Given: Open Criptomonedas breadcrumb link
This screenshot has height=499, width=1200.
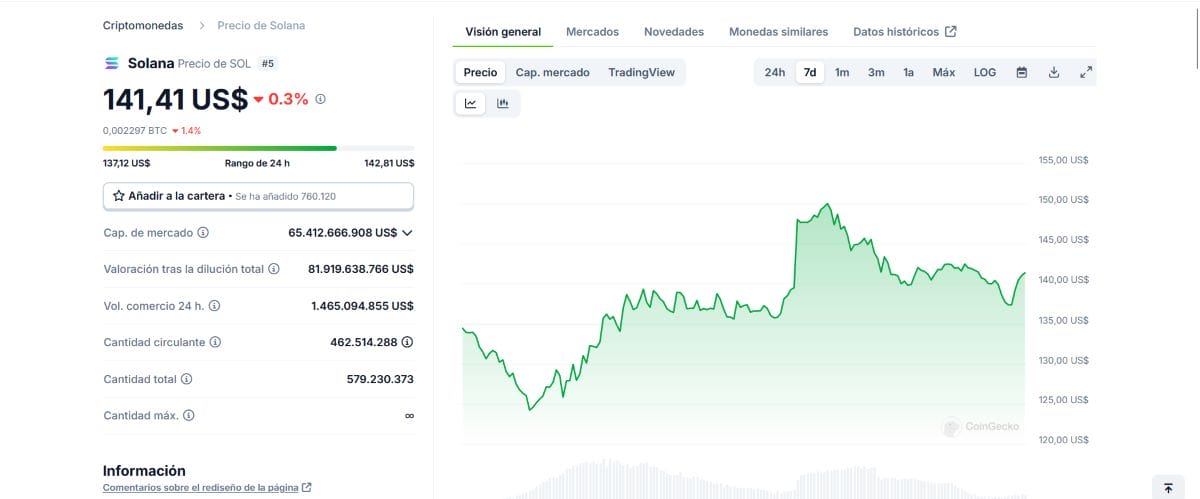Looking at the screenshot, I should click(143, 25).
